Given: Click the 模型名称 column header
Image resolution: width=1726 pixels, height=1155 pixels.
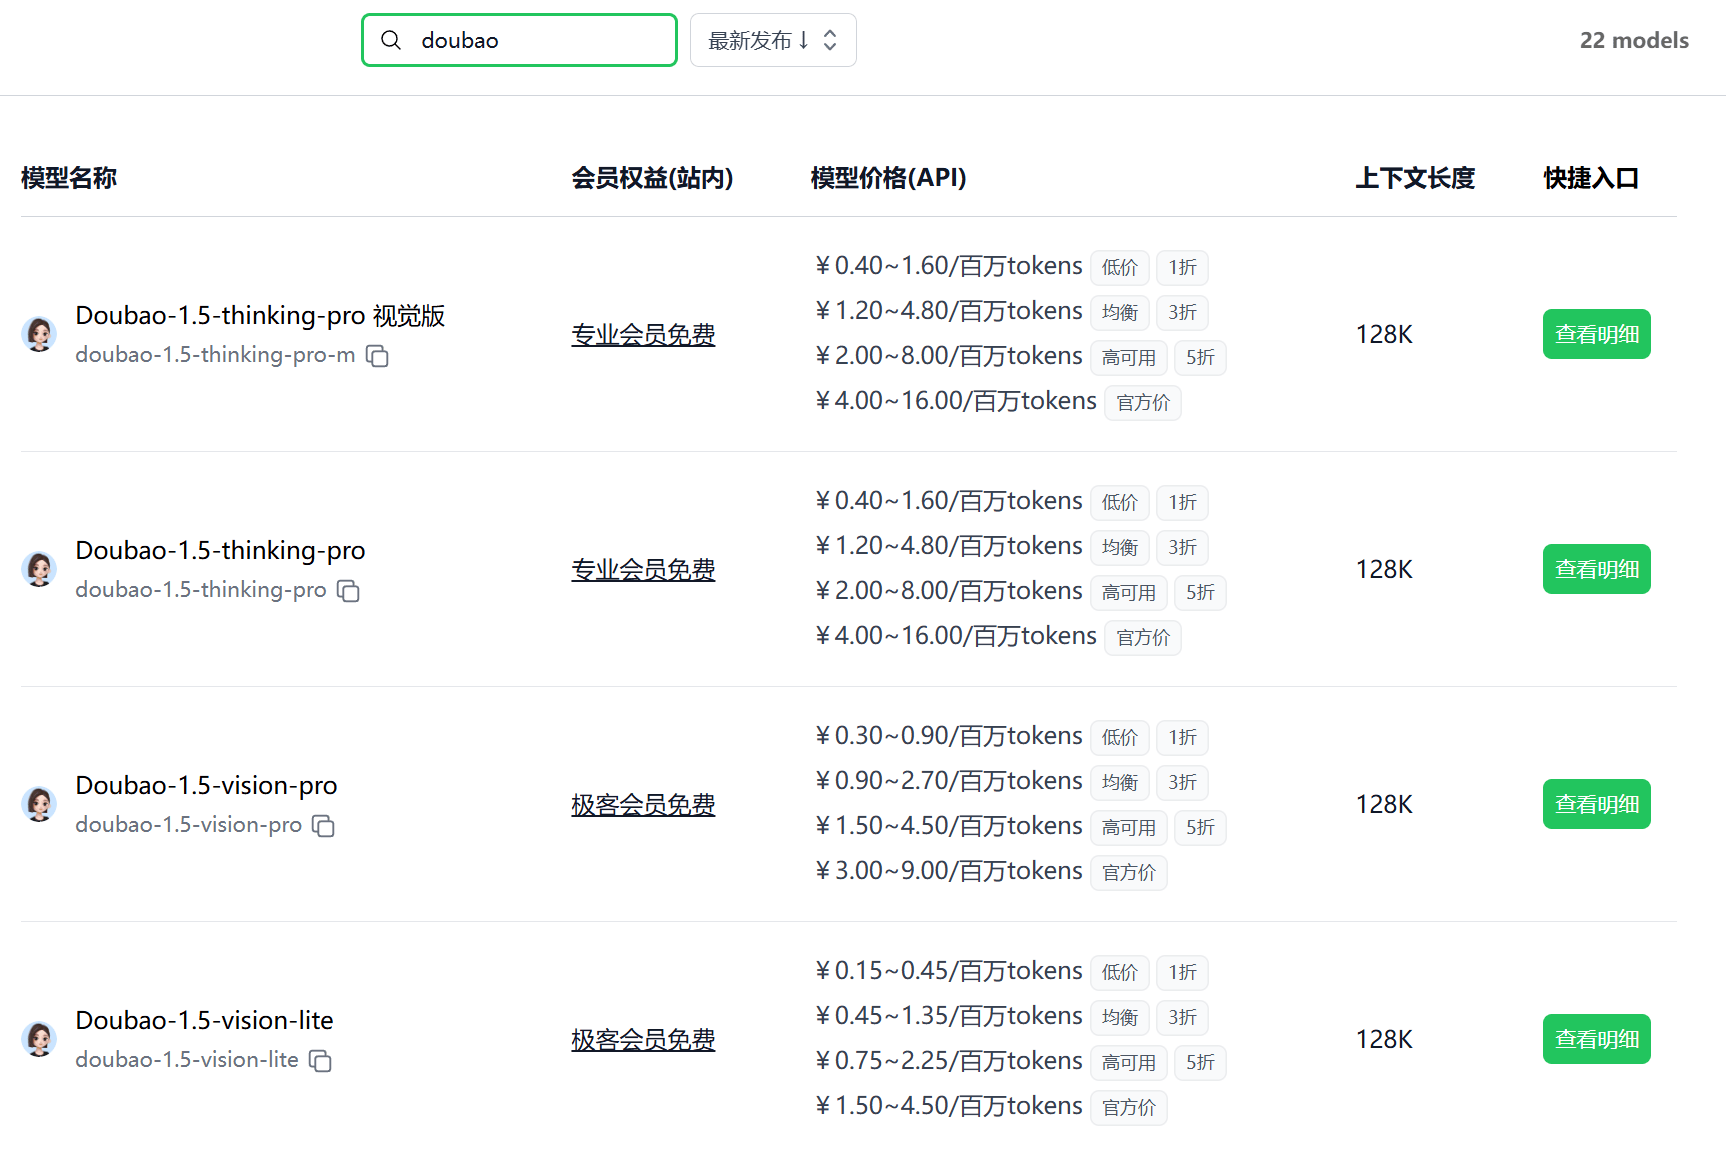Looking at the screenshot, I should (69, 178).
